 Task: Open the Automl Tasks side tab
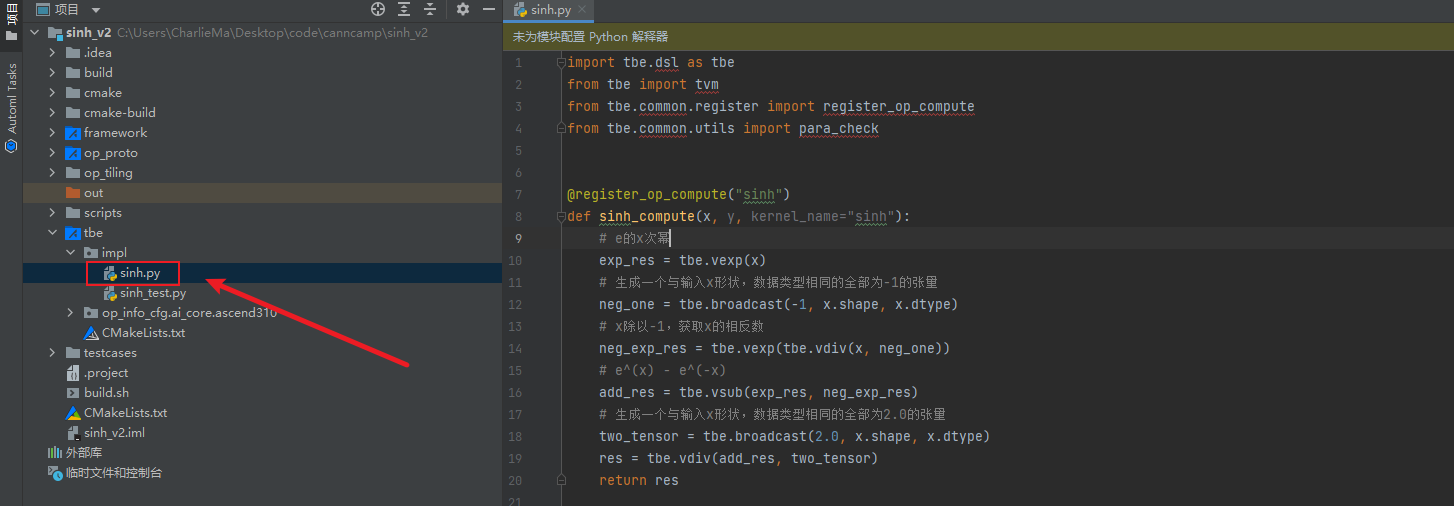[x=11, y=98]
